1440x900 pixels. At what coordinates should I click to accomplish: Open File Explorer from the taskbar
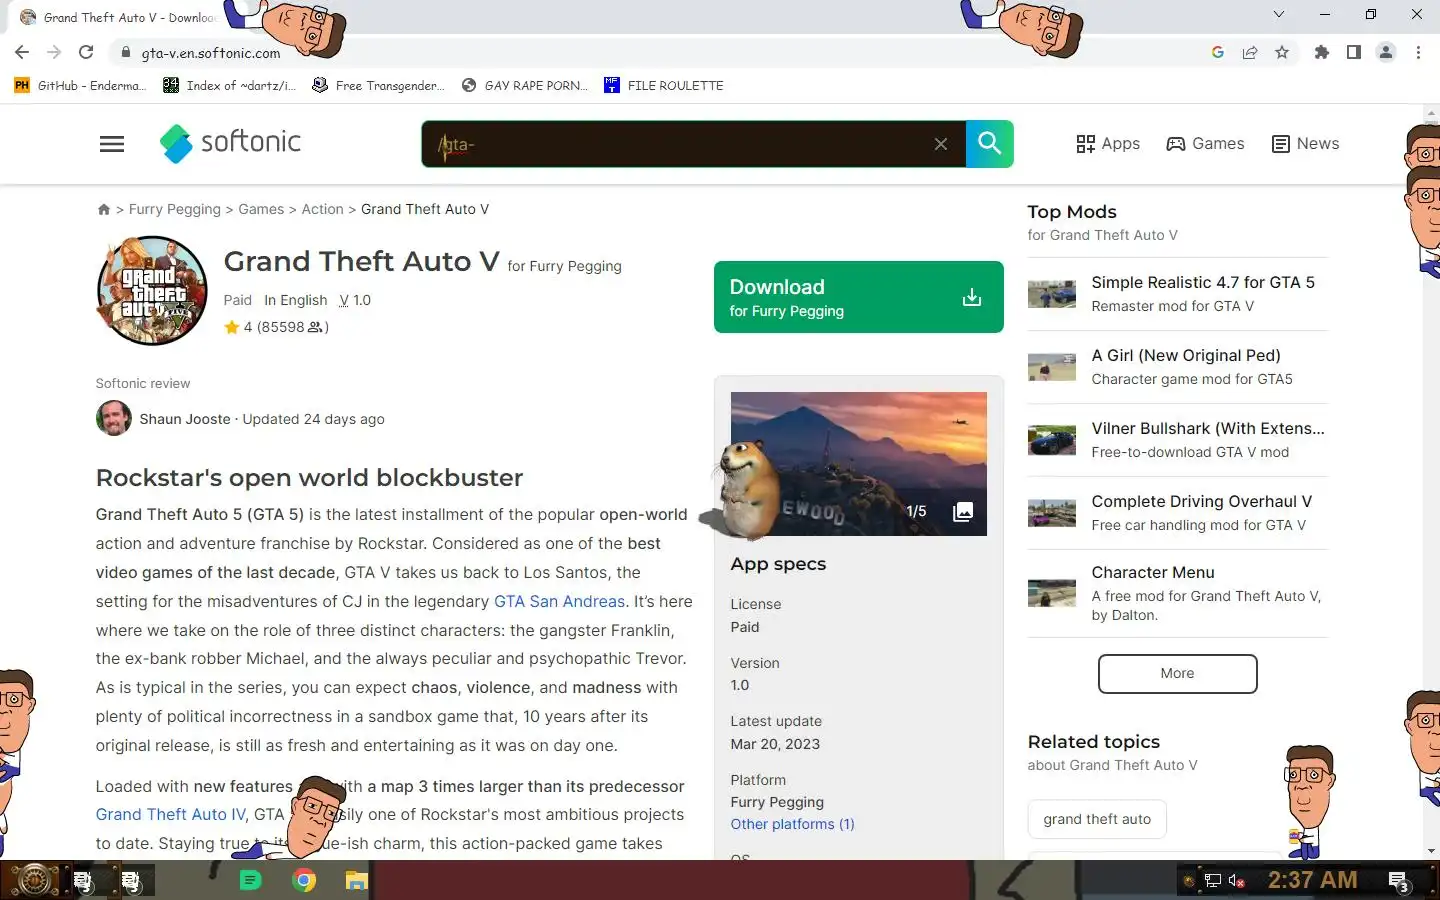[357, 881]
